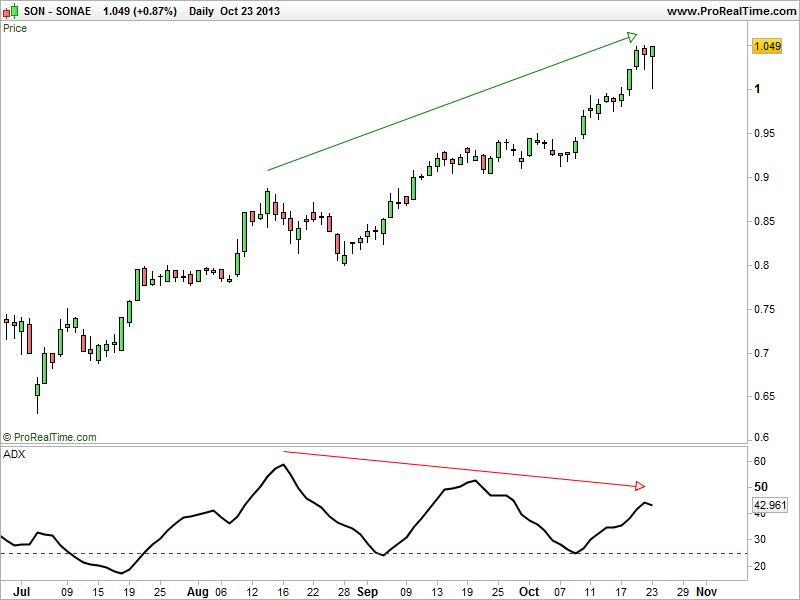Click the 'Daily' timeframe label
The image size is (800, 600).
tap(201, 11)
